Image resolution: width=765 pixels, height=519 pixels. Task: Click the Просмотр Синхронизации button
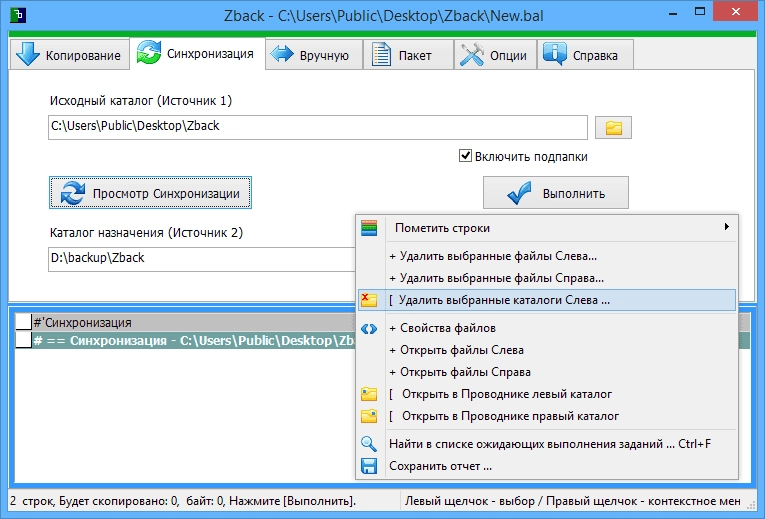click(x=150, y=193)
